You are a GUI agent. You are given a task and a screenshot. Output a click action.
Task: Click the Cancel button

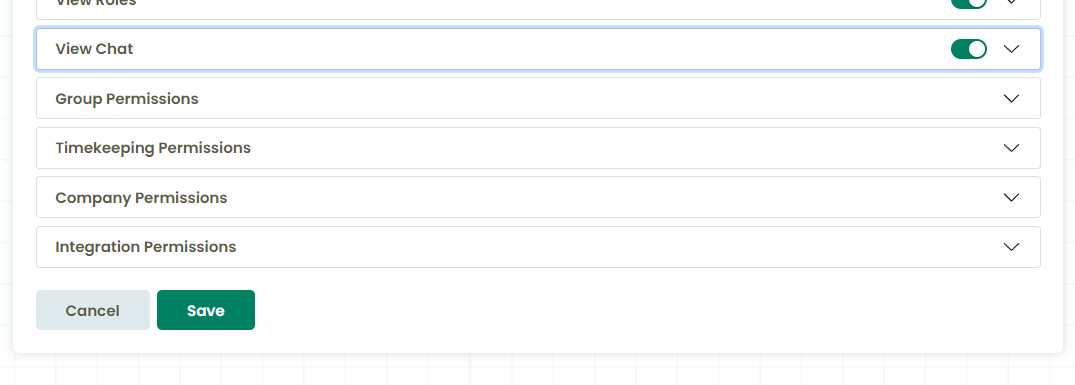93,310
